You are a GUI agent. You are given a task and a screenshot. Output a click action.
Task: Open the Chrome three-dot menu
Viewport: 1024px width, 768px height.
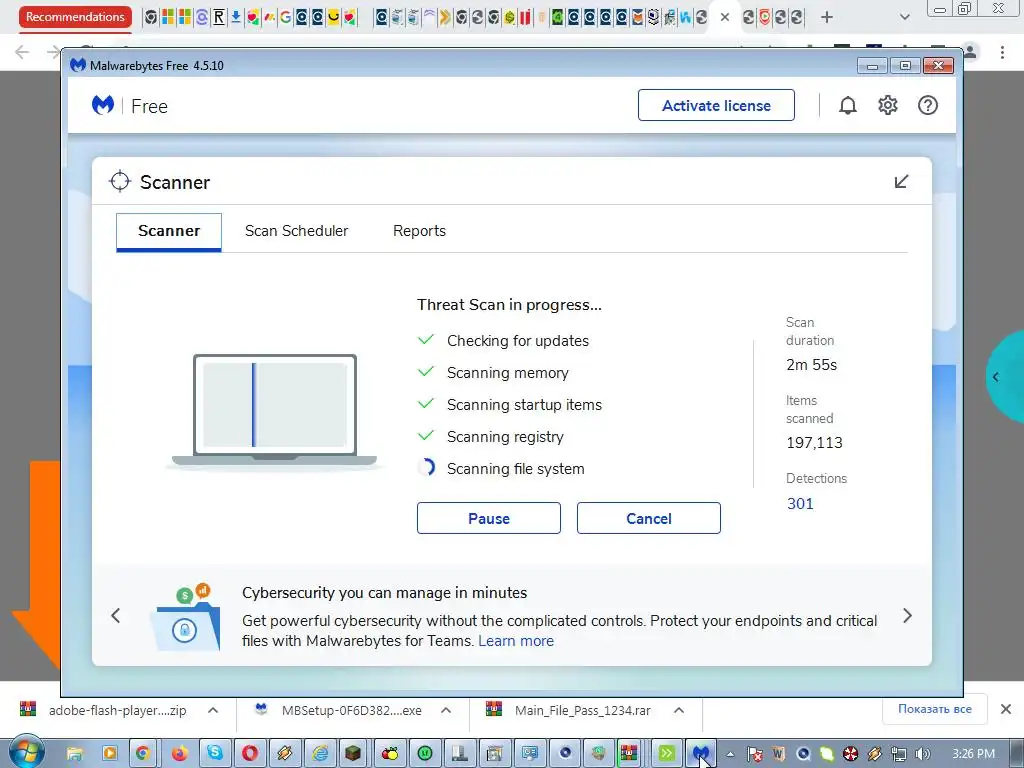[1002, 52]
